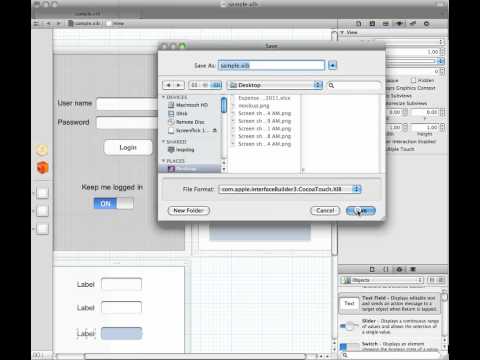This screenshot has width=480, height=360.
Task: Select the second view object in dock
Action: (42, 211)
